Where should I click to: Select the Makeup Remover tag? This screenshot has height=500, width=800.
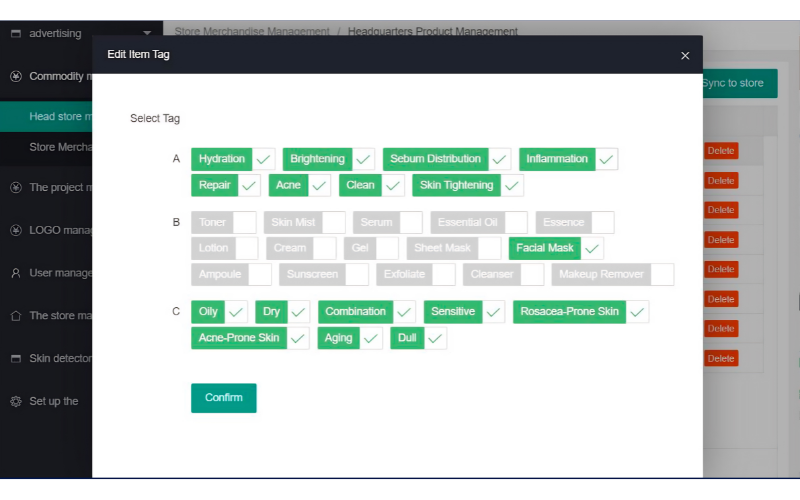click(x=613, y=274)
